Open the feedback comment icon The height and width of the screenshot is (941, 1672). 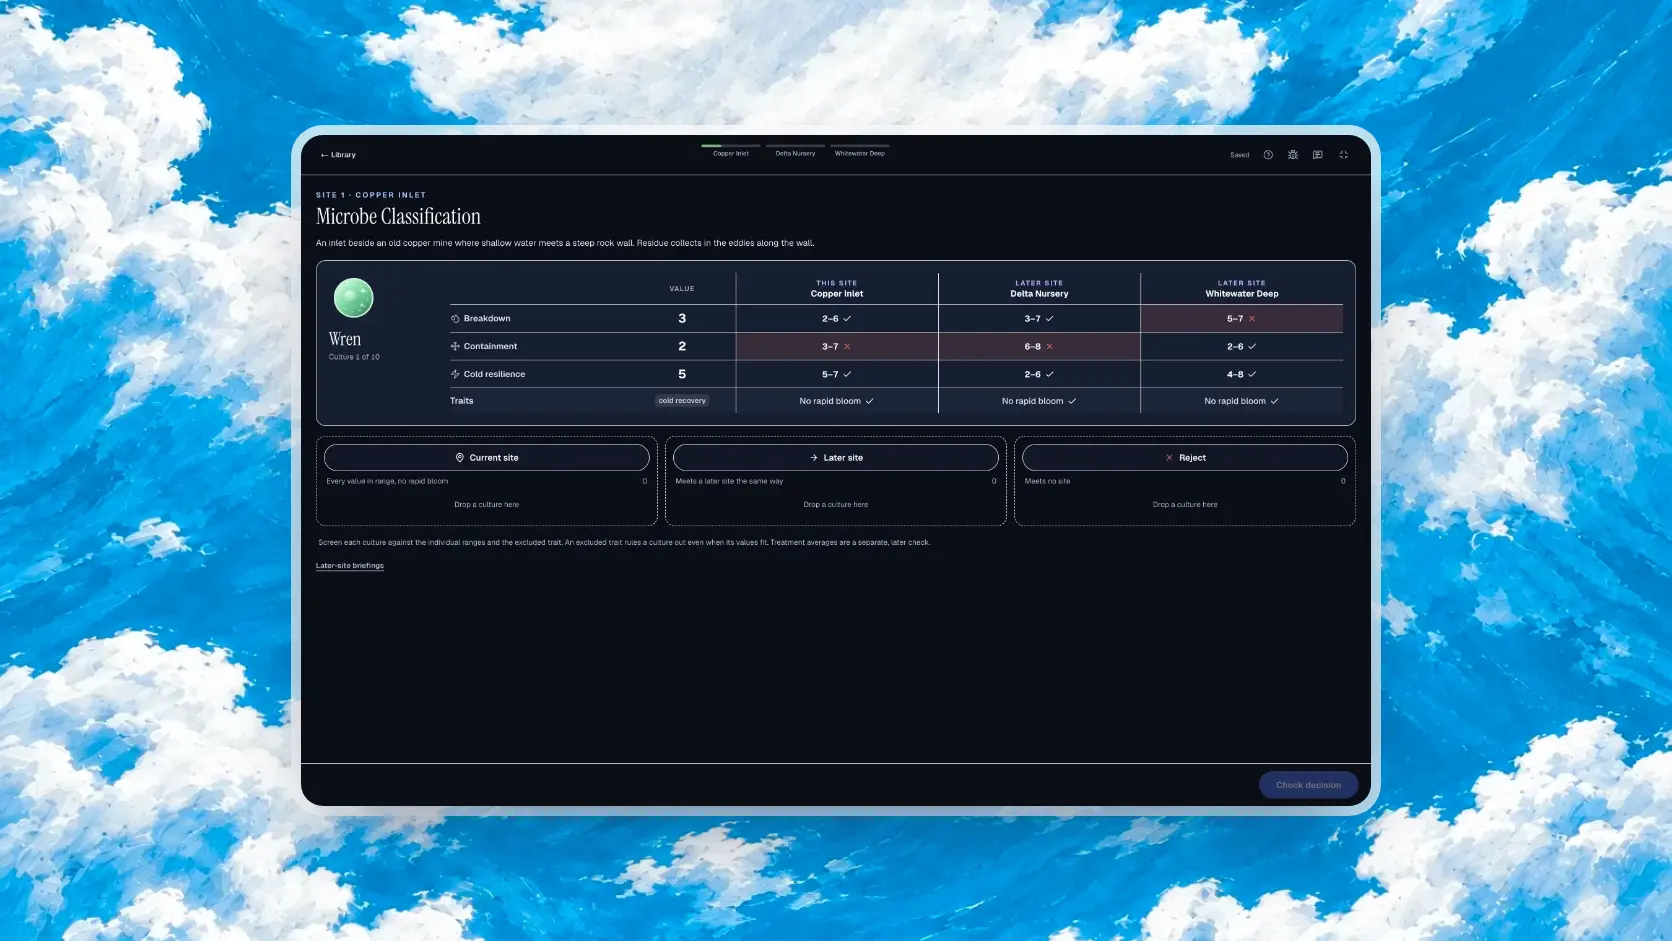(1318, 155)
